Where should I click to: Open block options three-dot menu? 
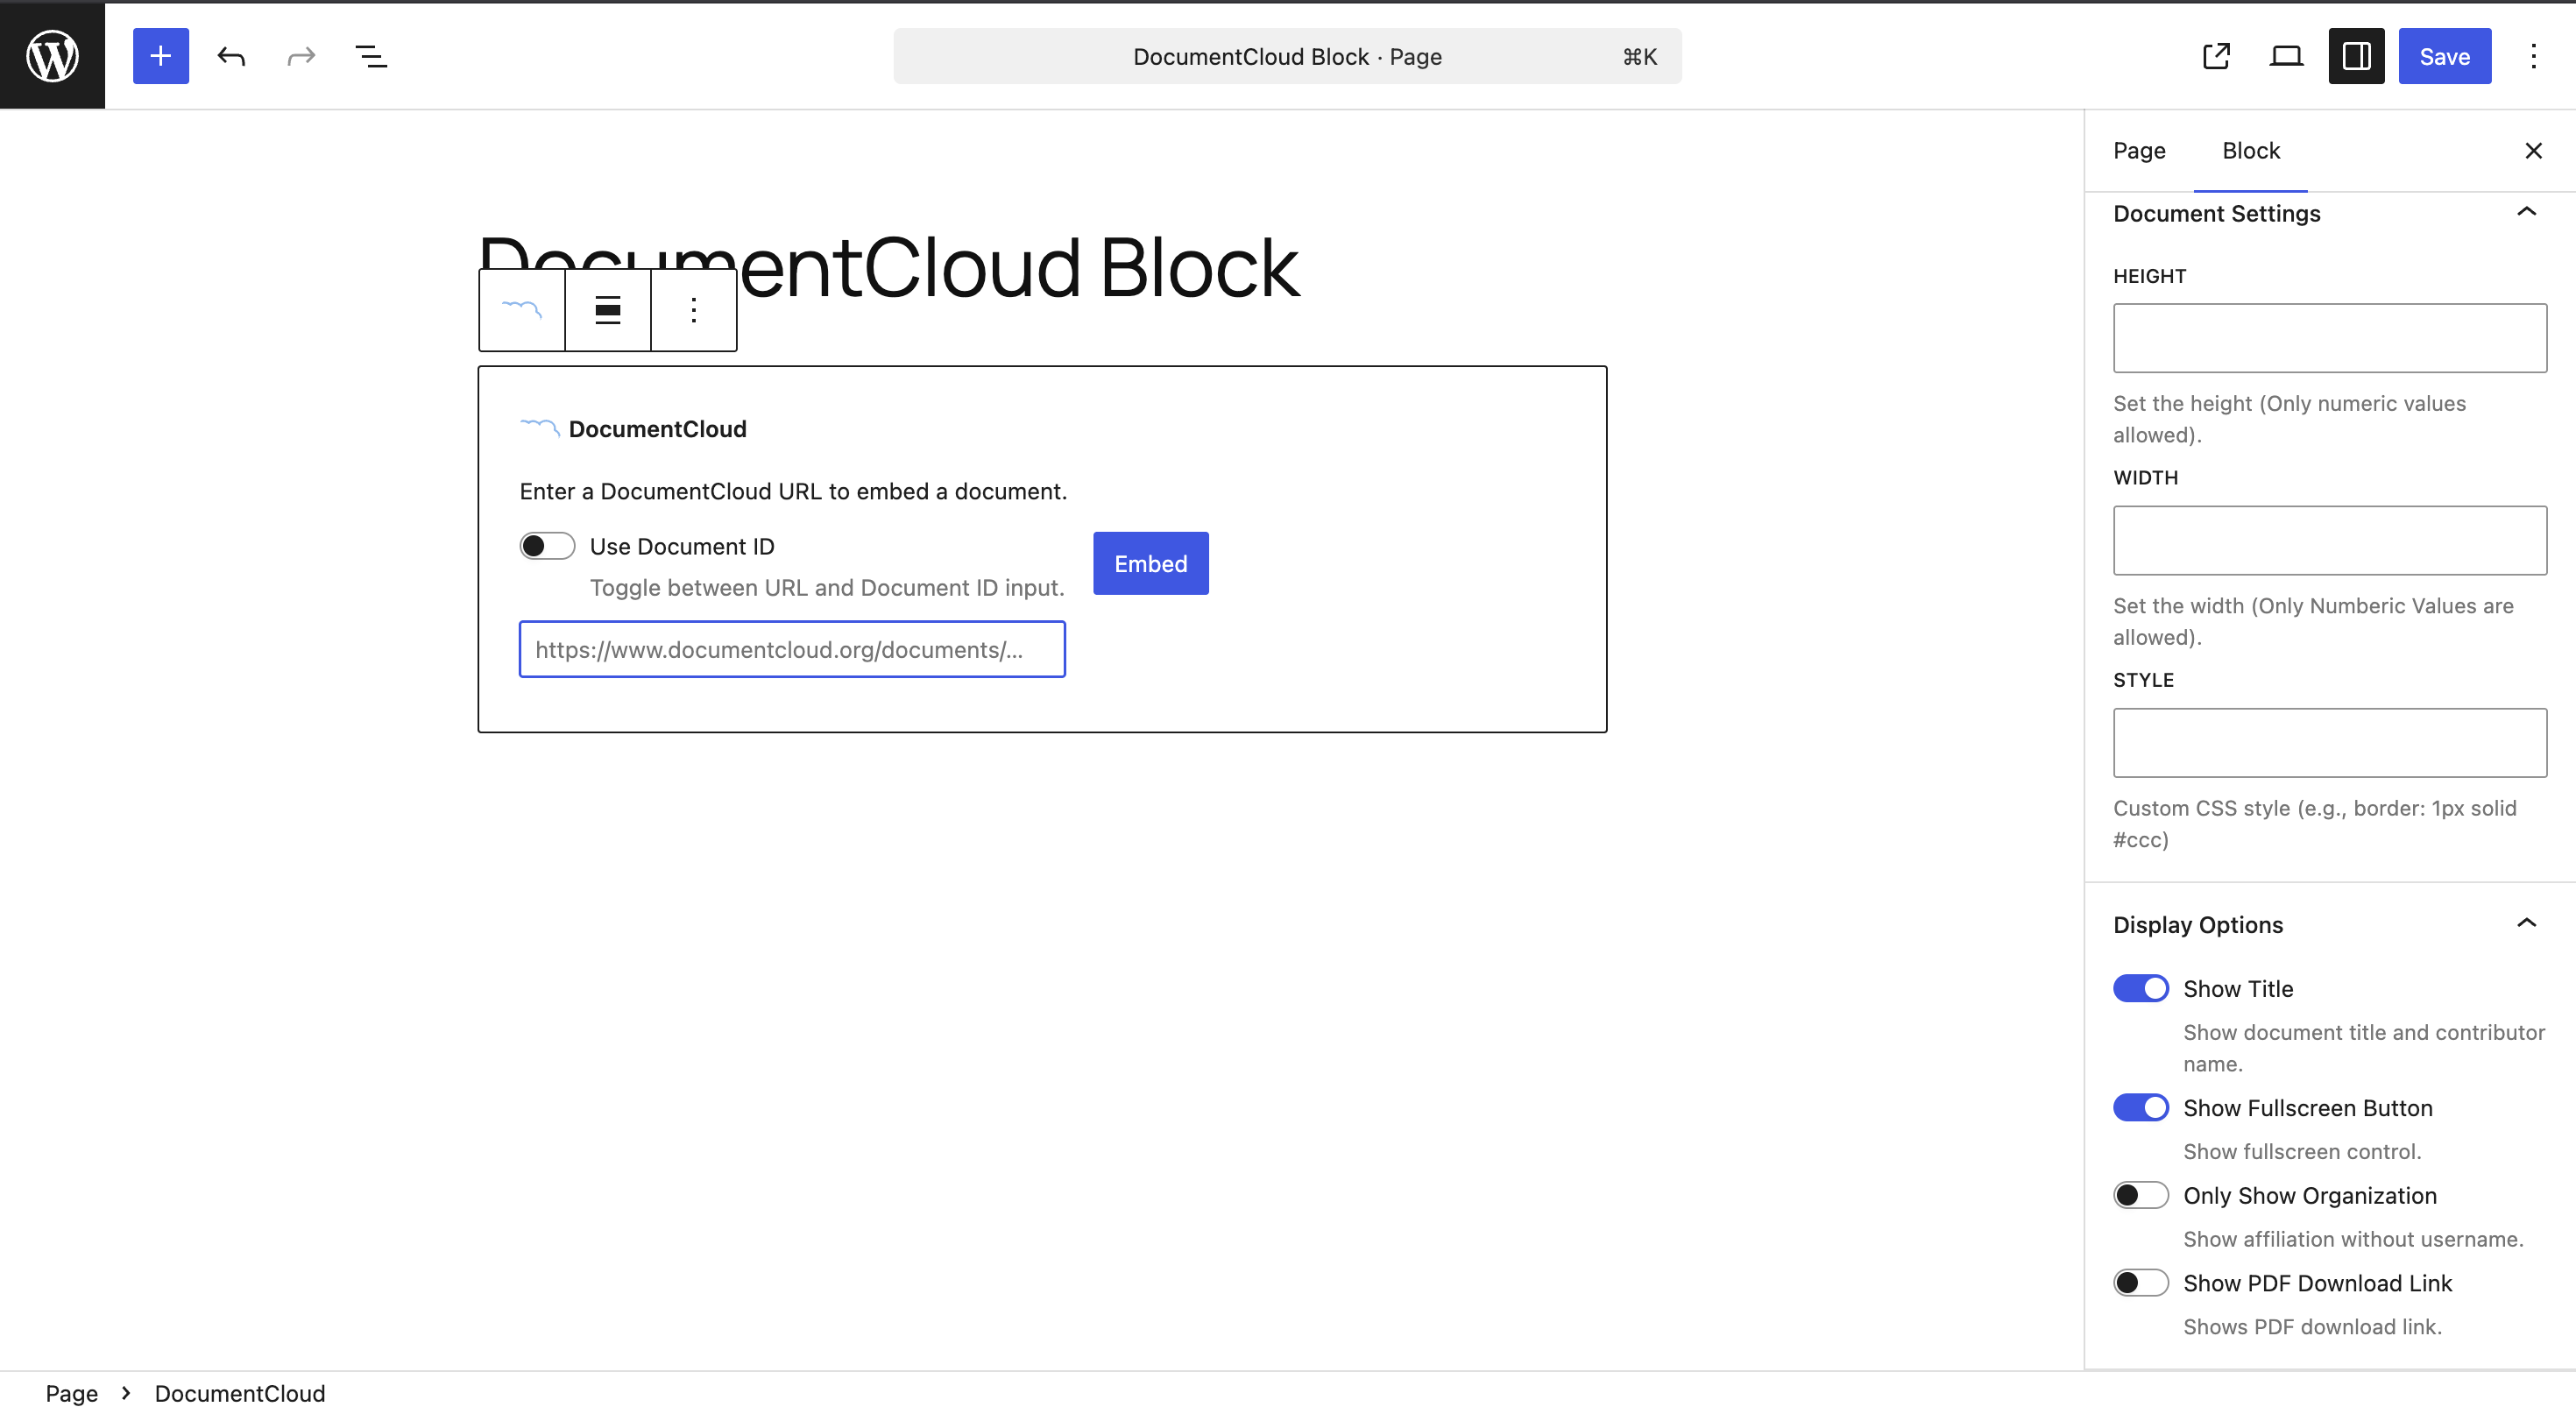694,310
